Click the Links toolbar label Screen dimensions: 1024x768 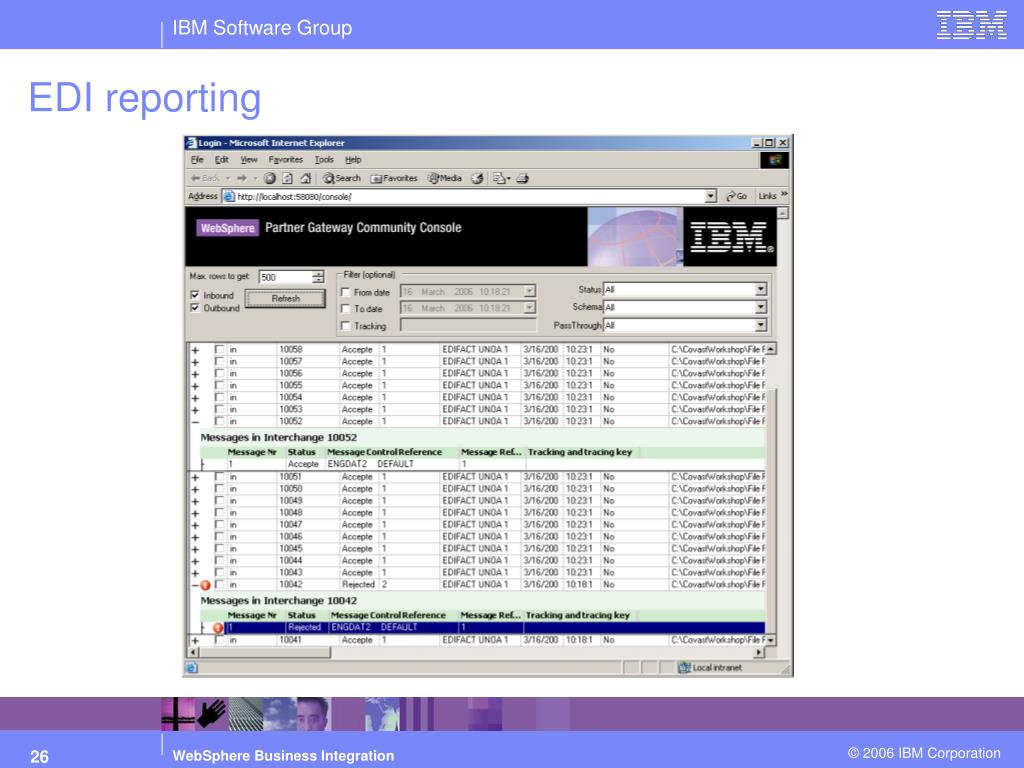pyautogui.click(x=767, y=196)
